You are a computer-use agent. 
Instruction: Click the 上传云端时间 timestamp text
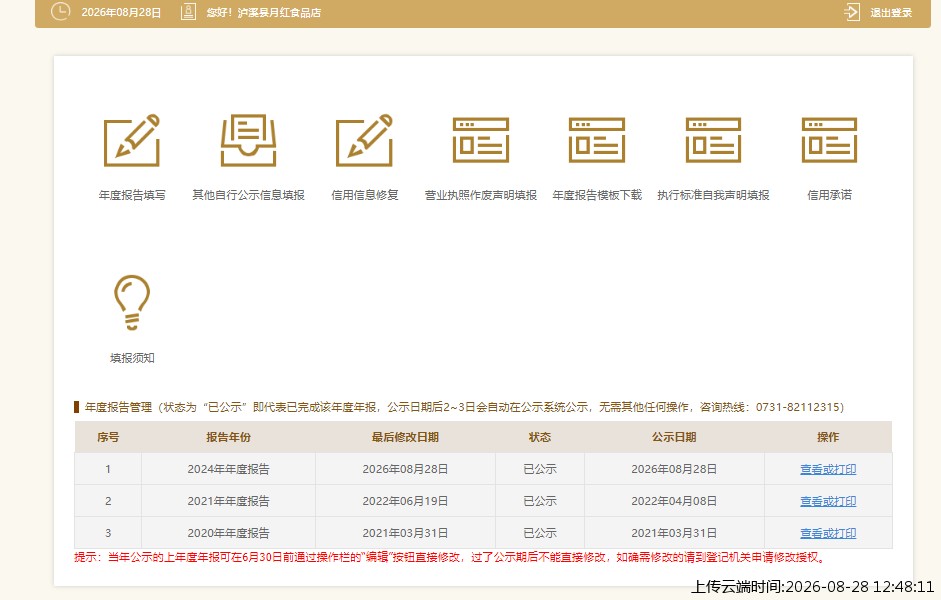[813, 587]
